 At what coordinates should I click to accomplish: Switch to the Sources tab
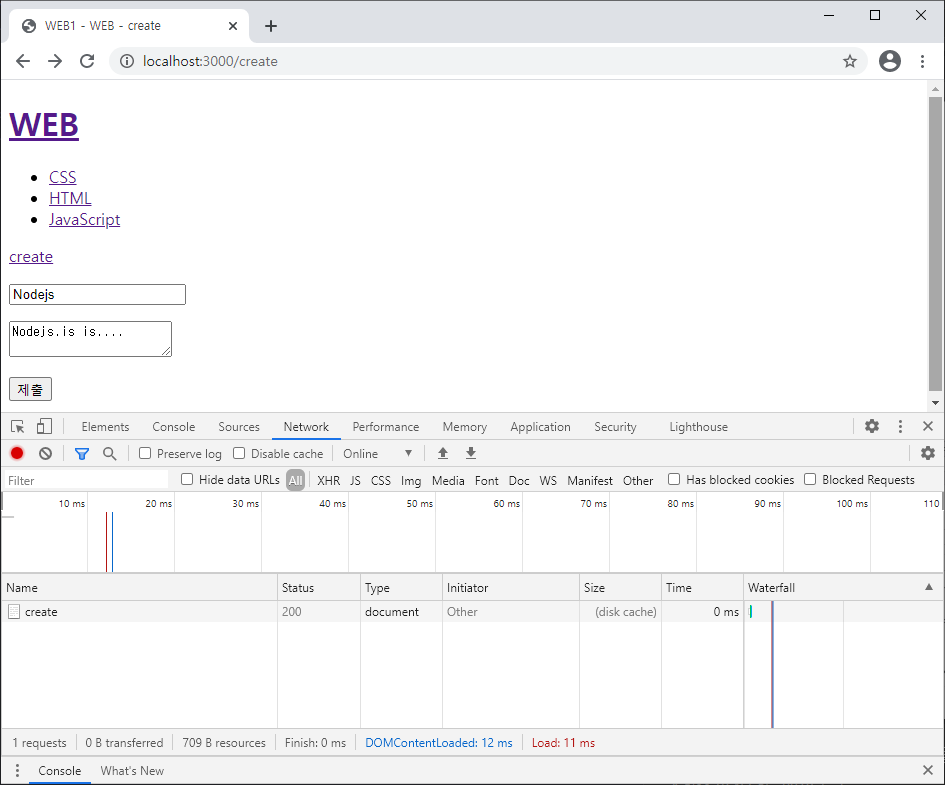(239, 427)
